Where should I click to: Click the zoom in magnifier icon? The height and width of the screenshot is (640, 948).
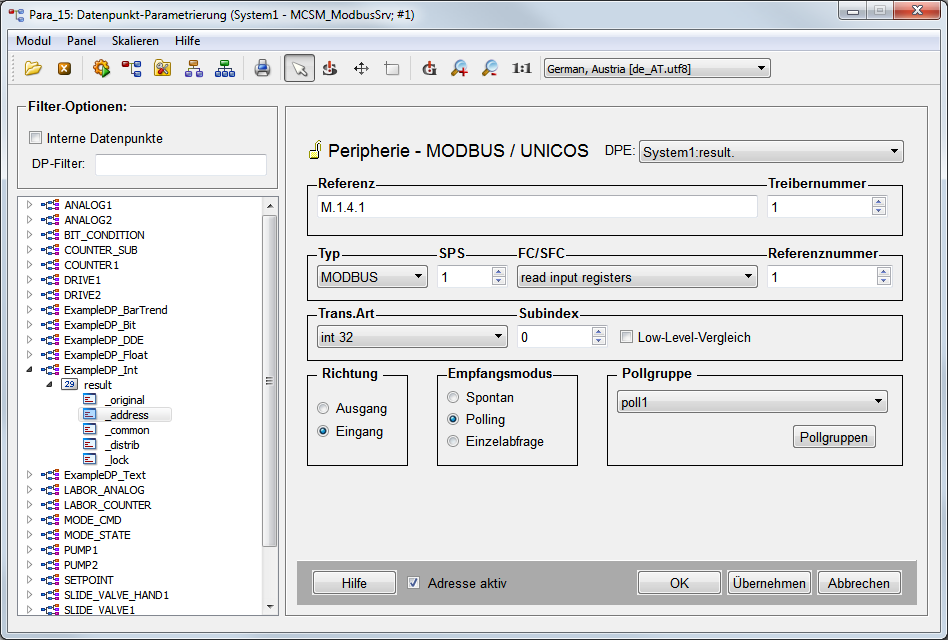point(459,68)
